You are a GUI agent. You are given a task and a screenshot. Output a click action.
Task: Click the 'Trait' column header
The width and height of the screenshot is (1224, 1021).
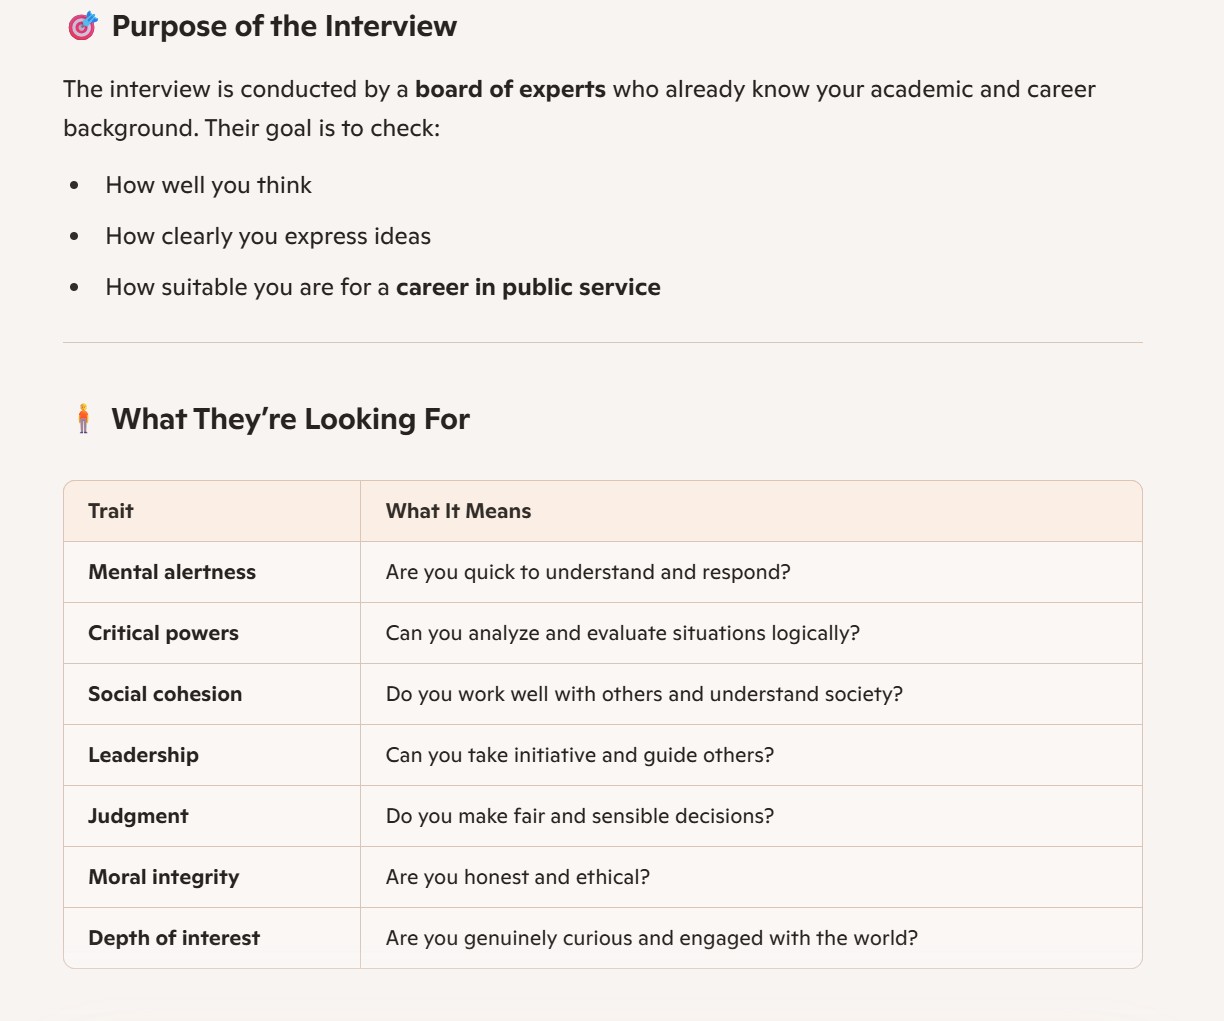111,511
